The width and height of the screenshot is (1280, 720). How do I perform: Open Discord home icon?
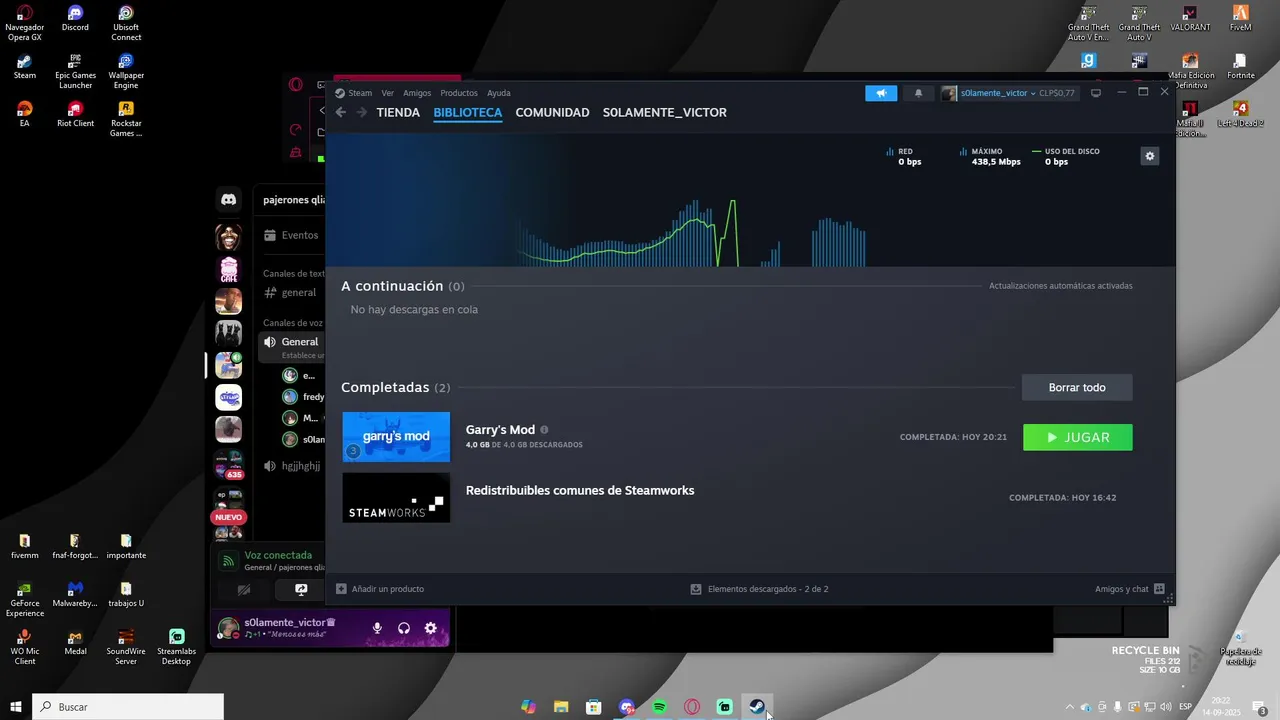(229, 200)
